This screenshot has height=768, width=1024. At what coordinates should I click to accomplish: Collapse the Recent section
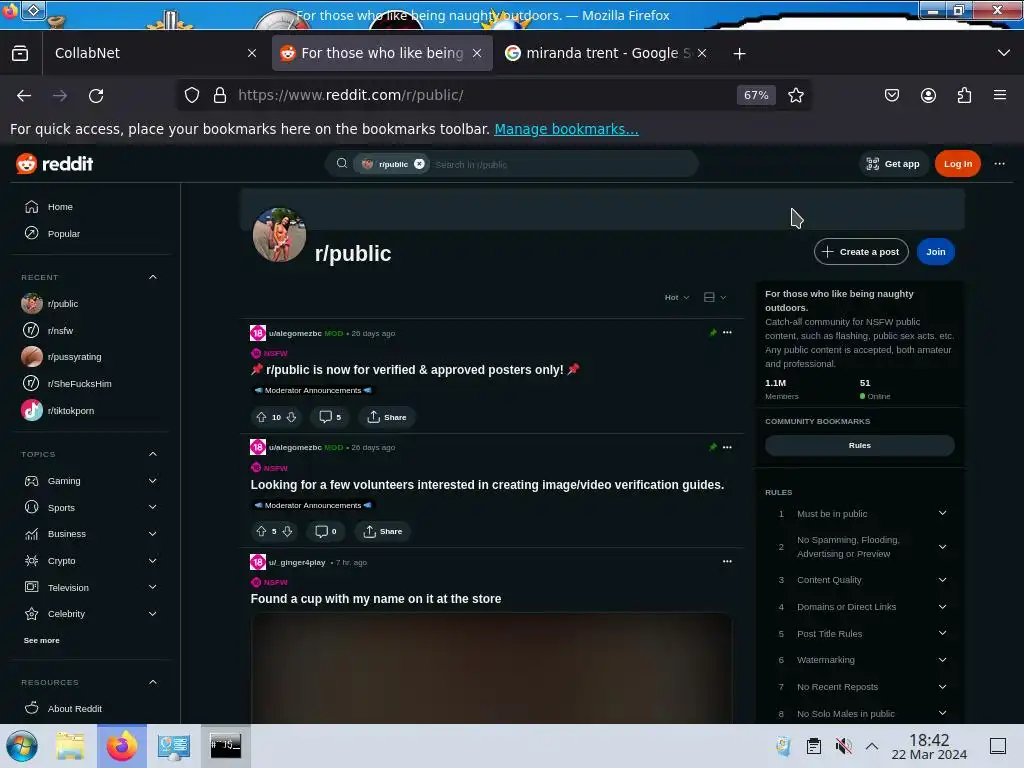click(153, 278)
